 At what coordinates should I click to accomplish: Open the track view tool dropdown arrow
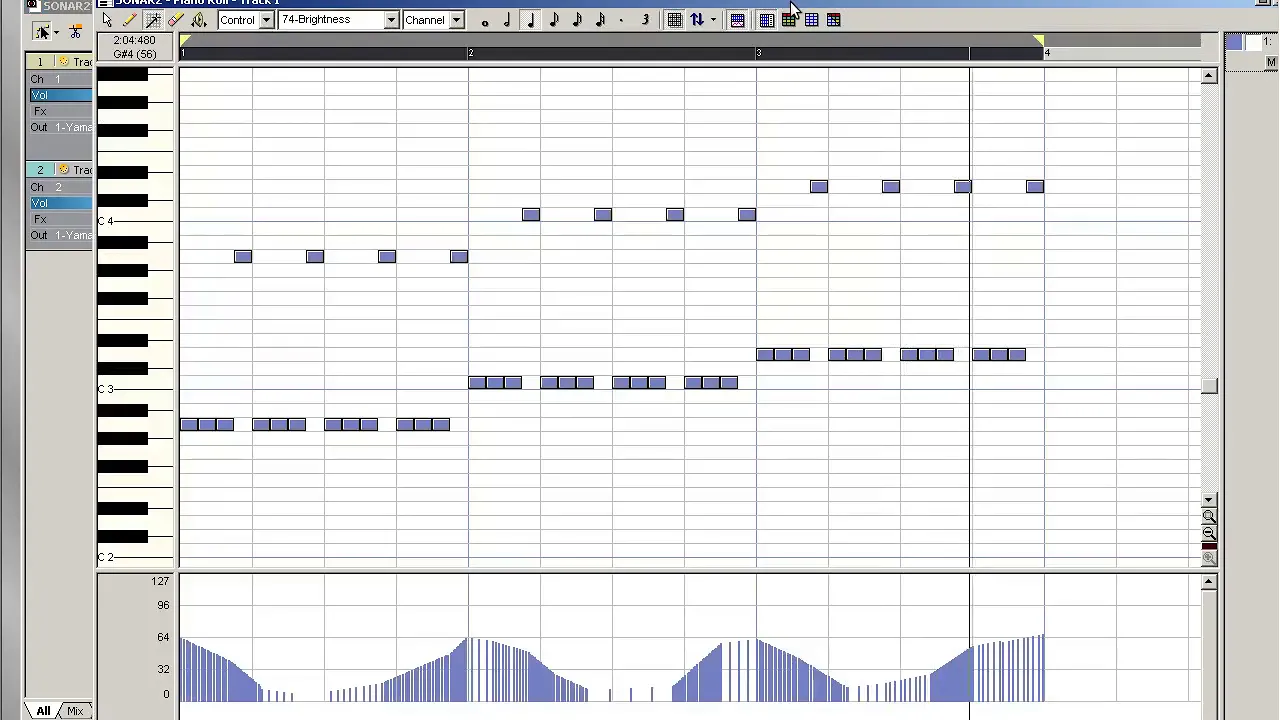(56, 33)
